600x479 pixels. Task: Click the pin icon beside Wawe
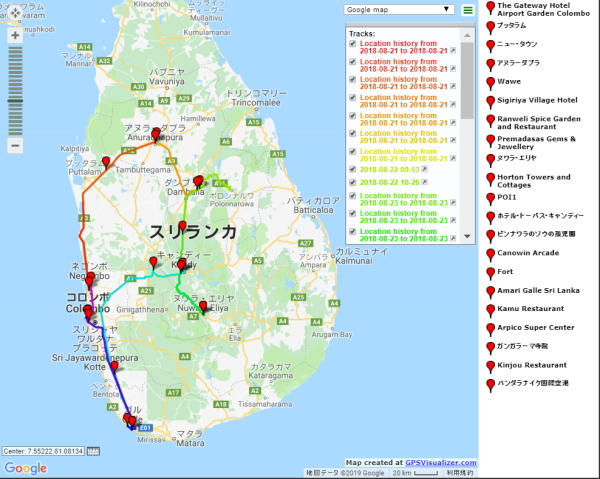click(x=490, y=84)
